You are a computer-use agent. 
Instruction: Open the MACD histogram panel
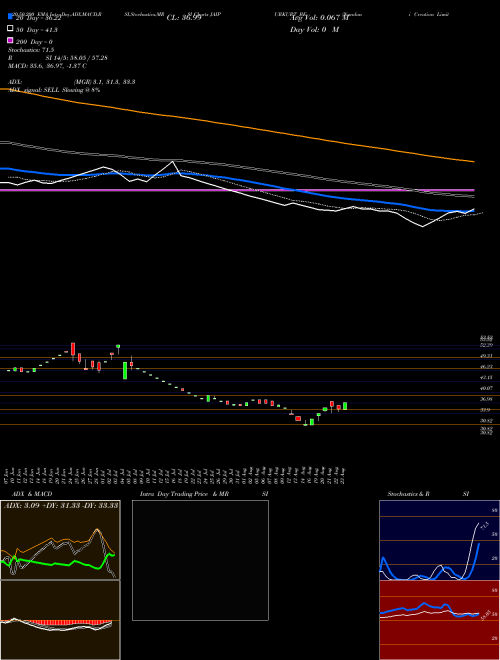pos(60,620)
